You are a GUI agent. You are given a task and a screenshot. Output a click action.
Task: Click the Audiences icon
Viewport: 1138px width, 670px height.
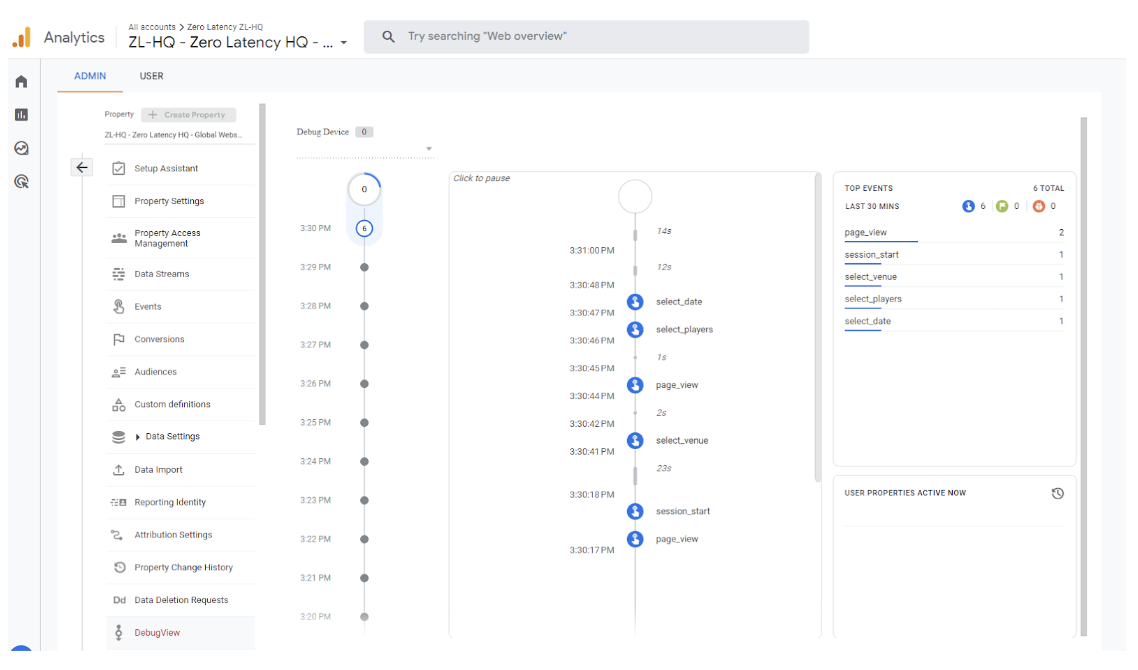coord(118,372)
